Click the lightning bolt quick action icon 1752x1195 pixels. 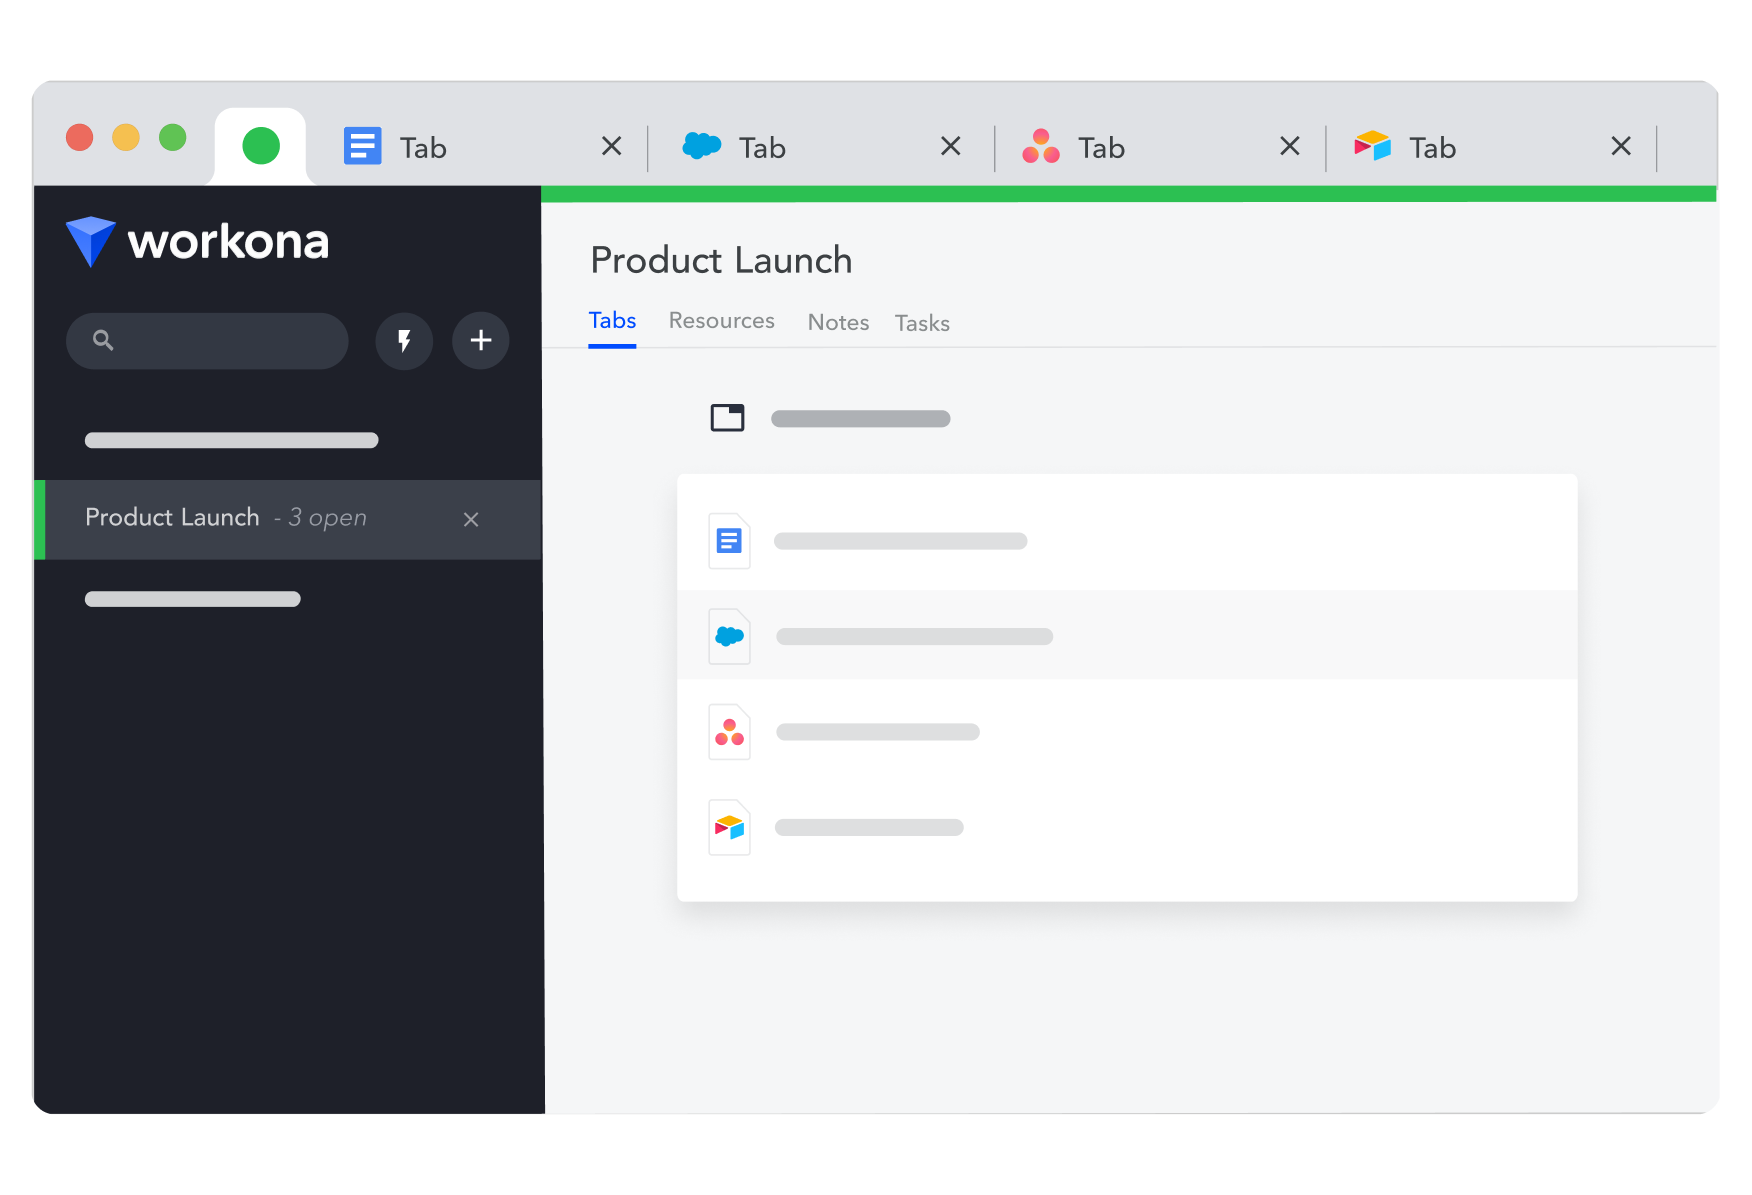tap(404, 341)
